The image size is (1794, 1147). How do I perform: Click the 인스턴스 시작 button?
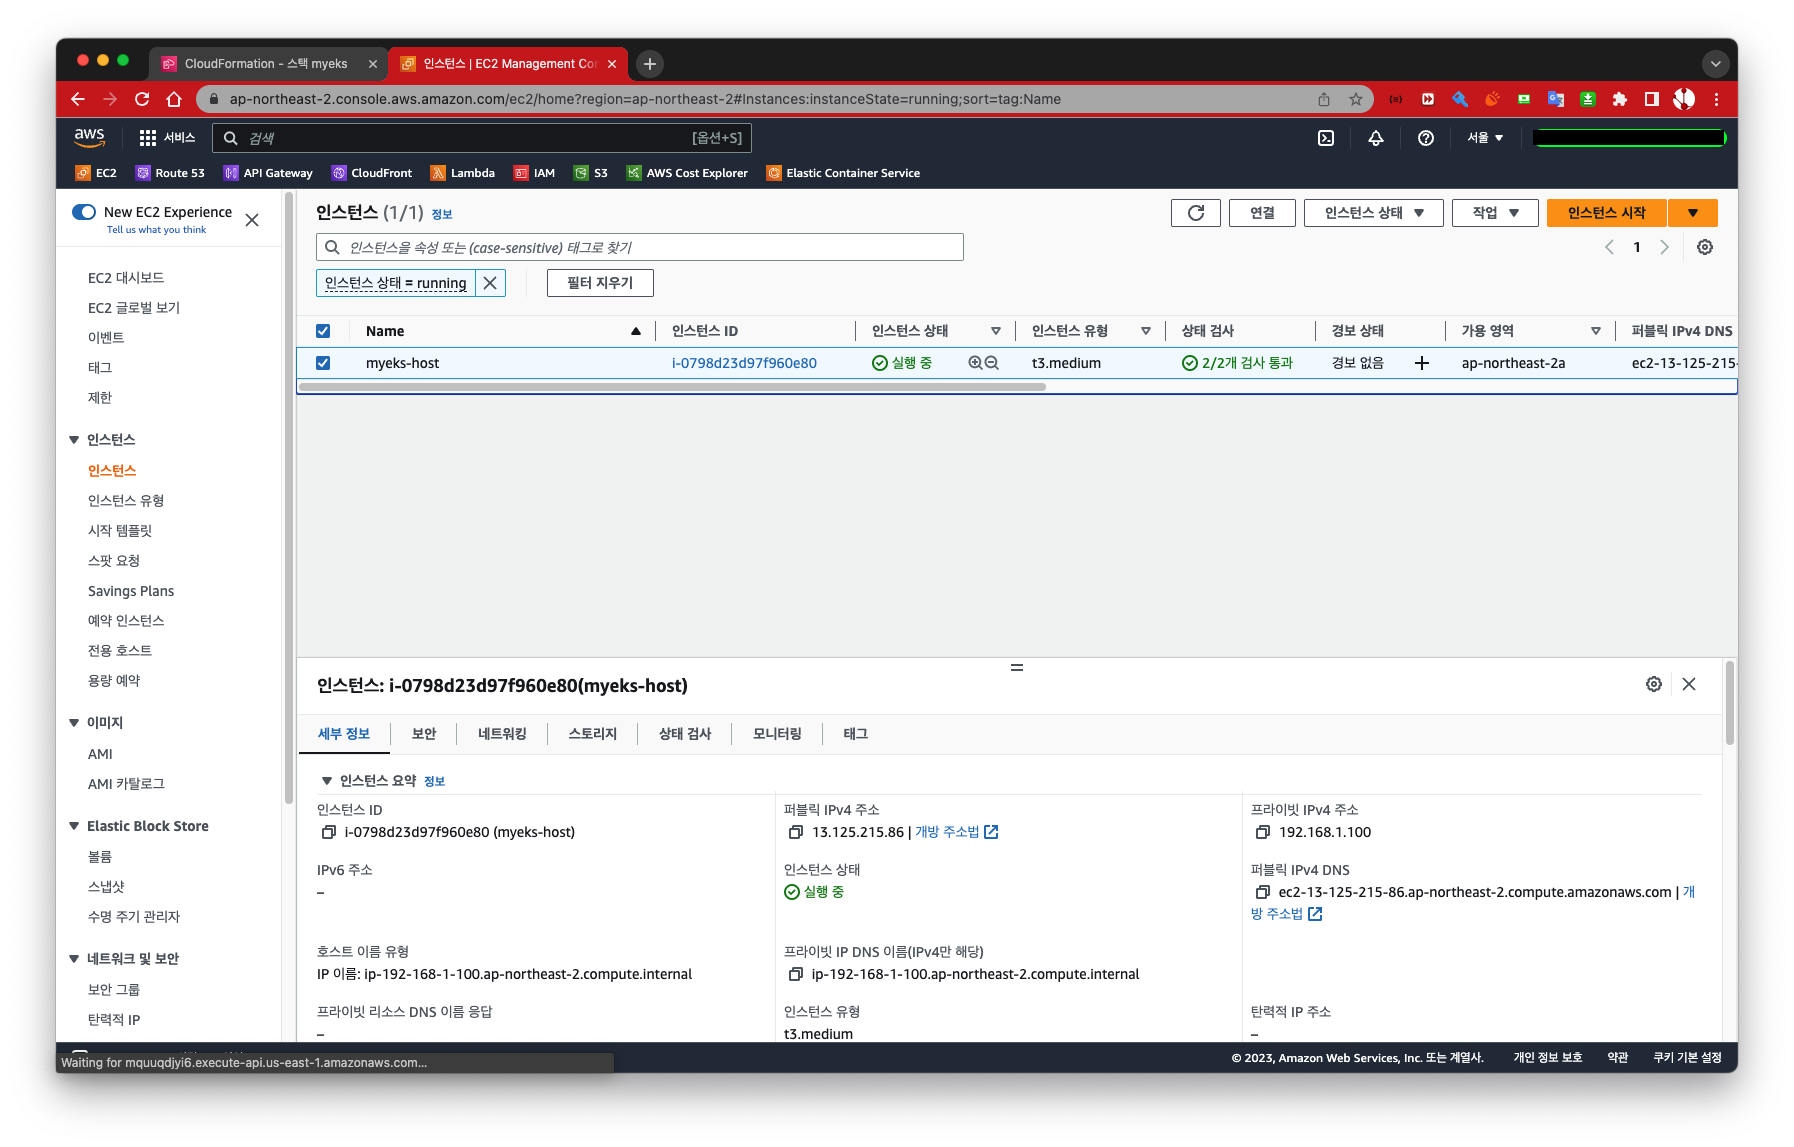click(1607, 213)
